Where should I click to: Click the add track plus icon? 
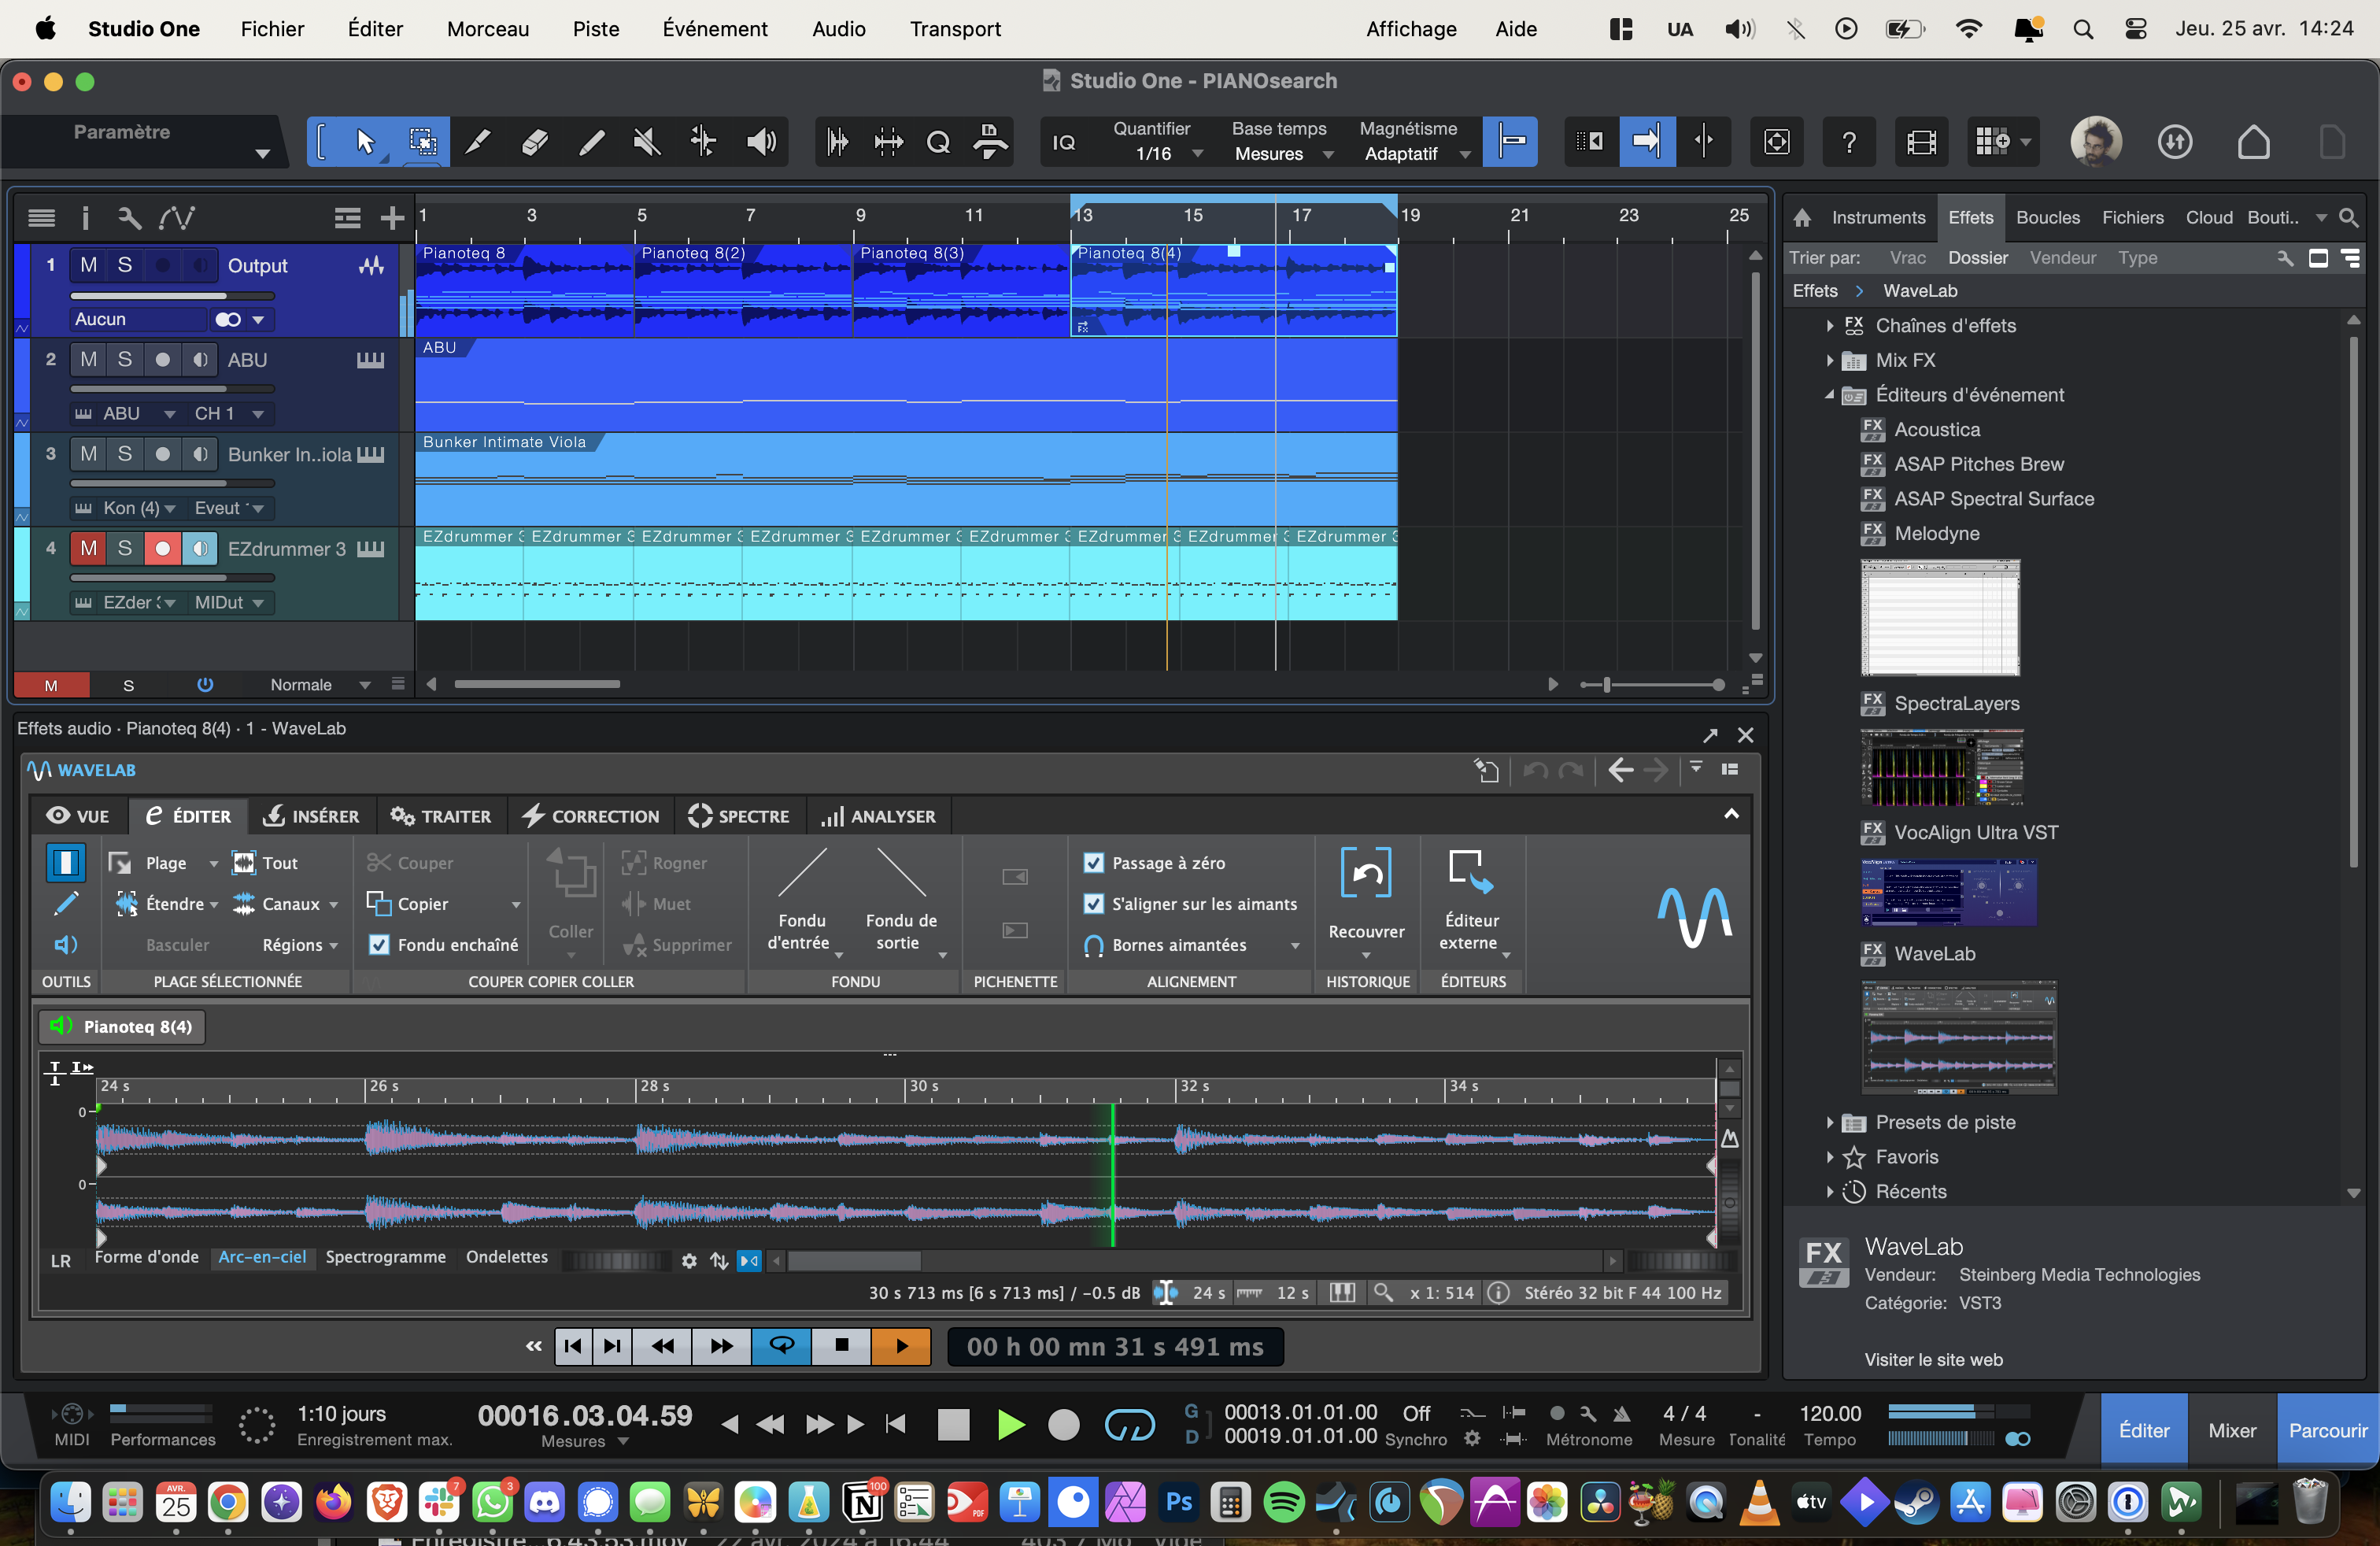coord(392,218)
